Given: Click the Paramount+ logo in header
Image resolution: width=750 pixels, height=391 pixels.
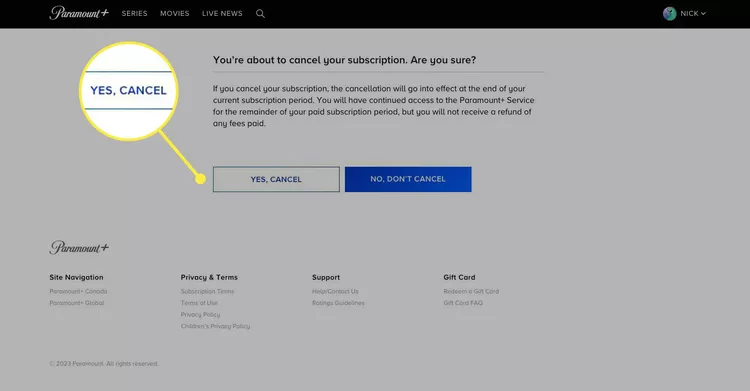Looking at the screenshot, I should (x=79, y=13).
